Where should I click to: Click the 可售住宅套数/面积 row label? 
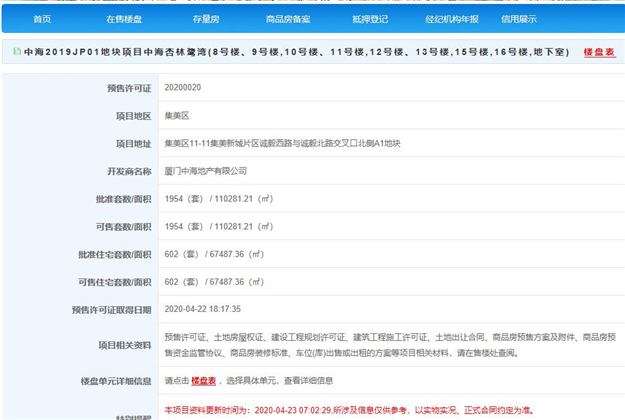(115, 282)
